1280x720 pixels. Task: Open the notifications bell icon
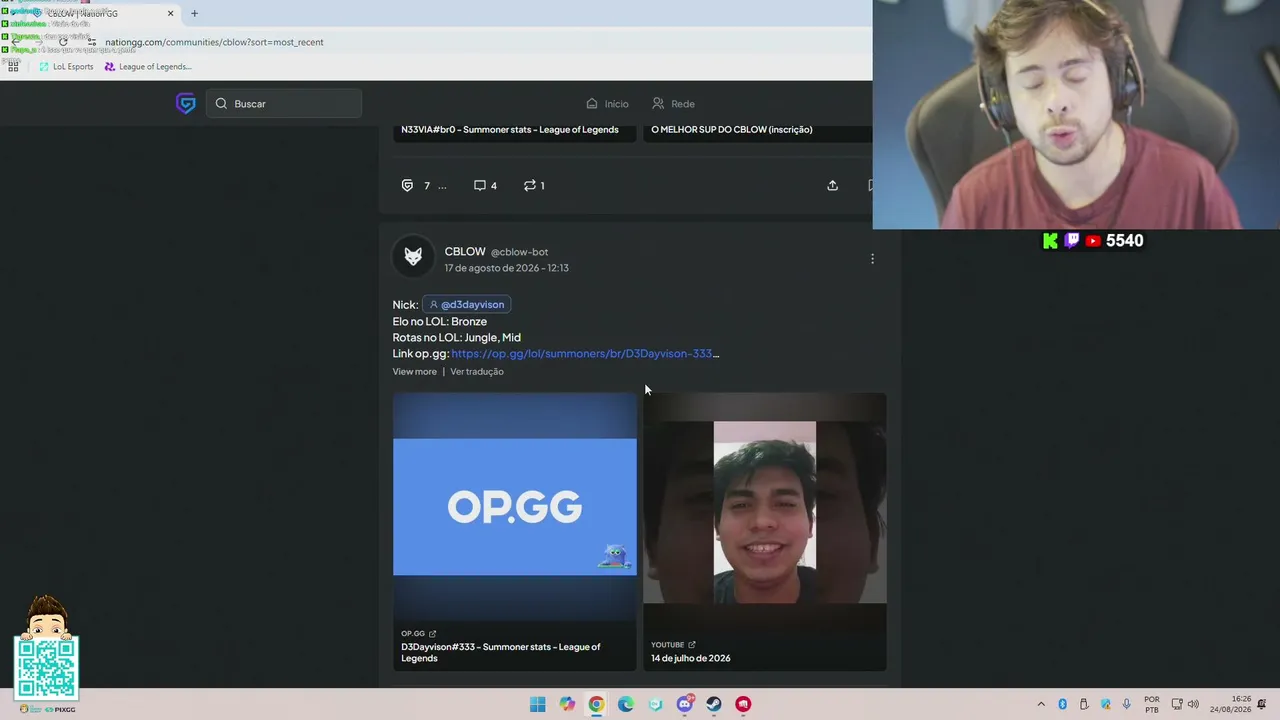(x=1262, y=704)
